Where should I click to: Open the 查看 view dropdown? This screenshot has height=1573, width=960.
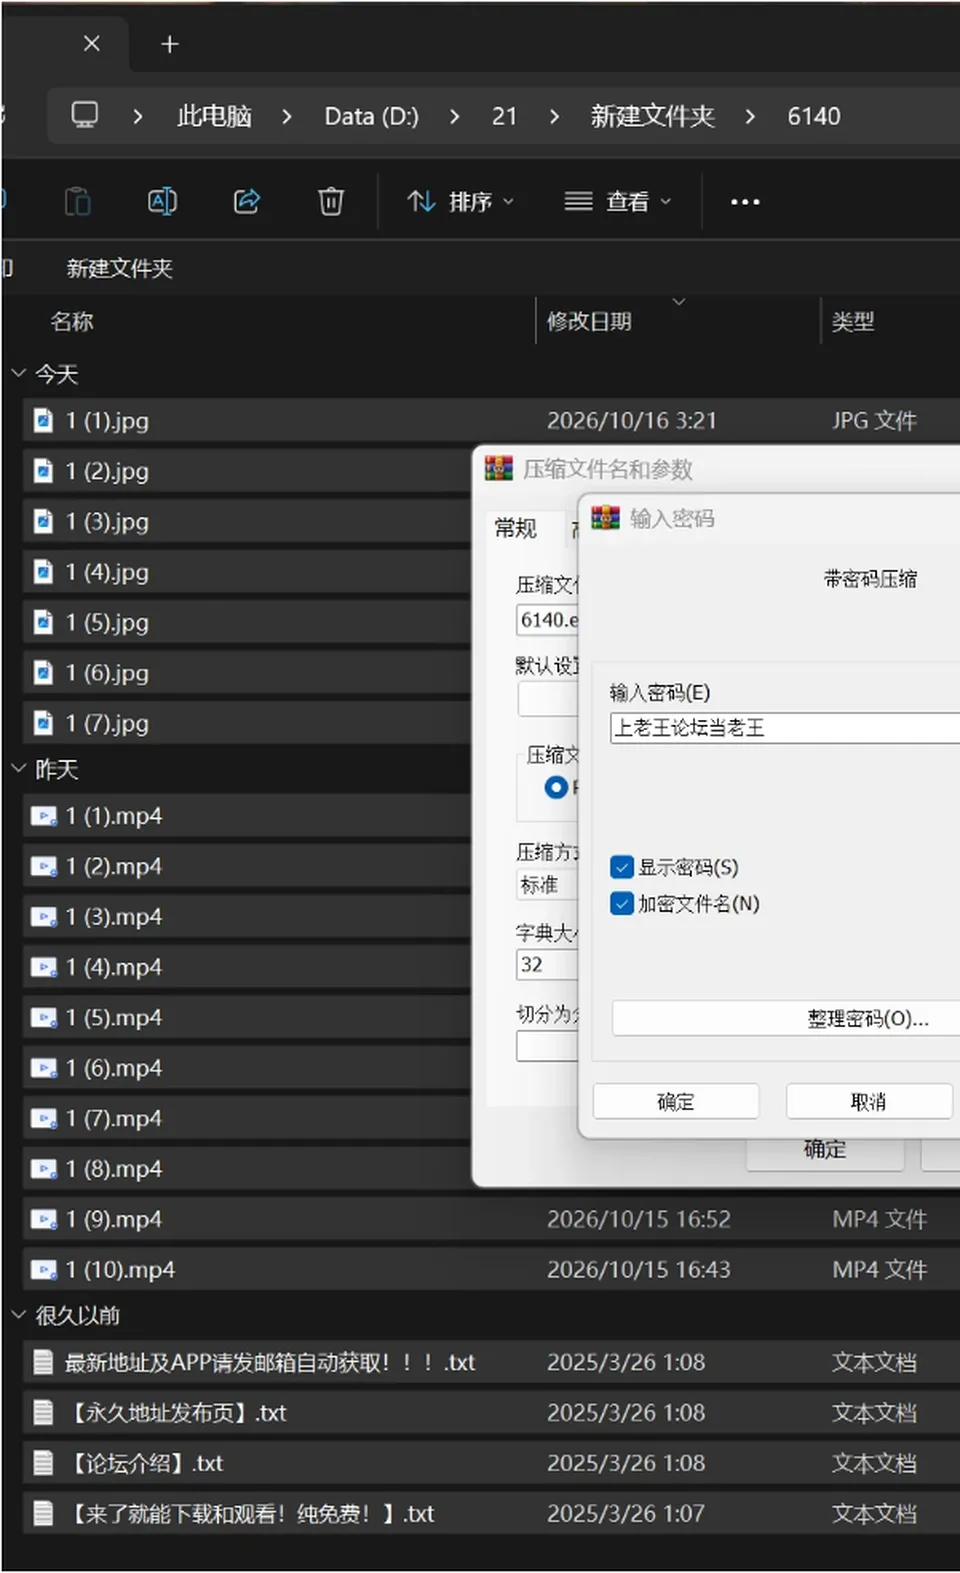[618, 202]
